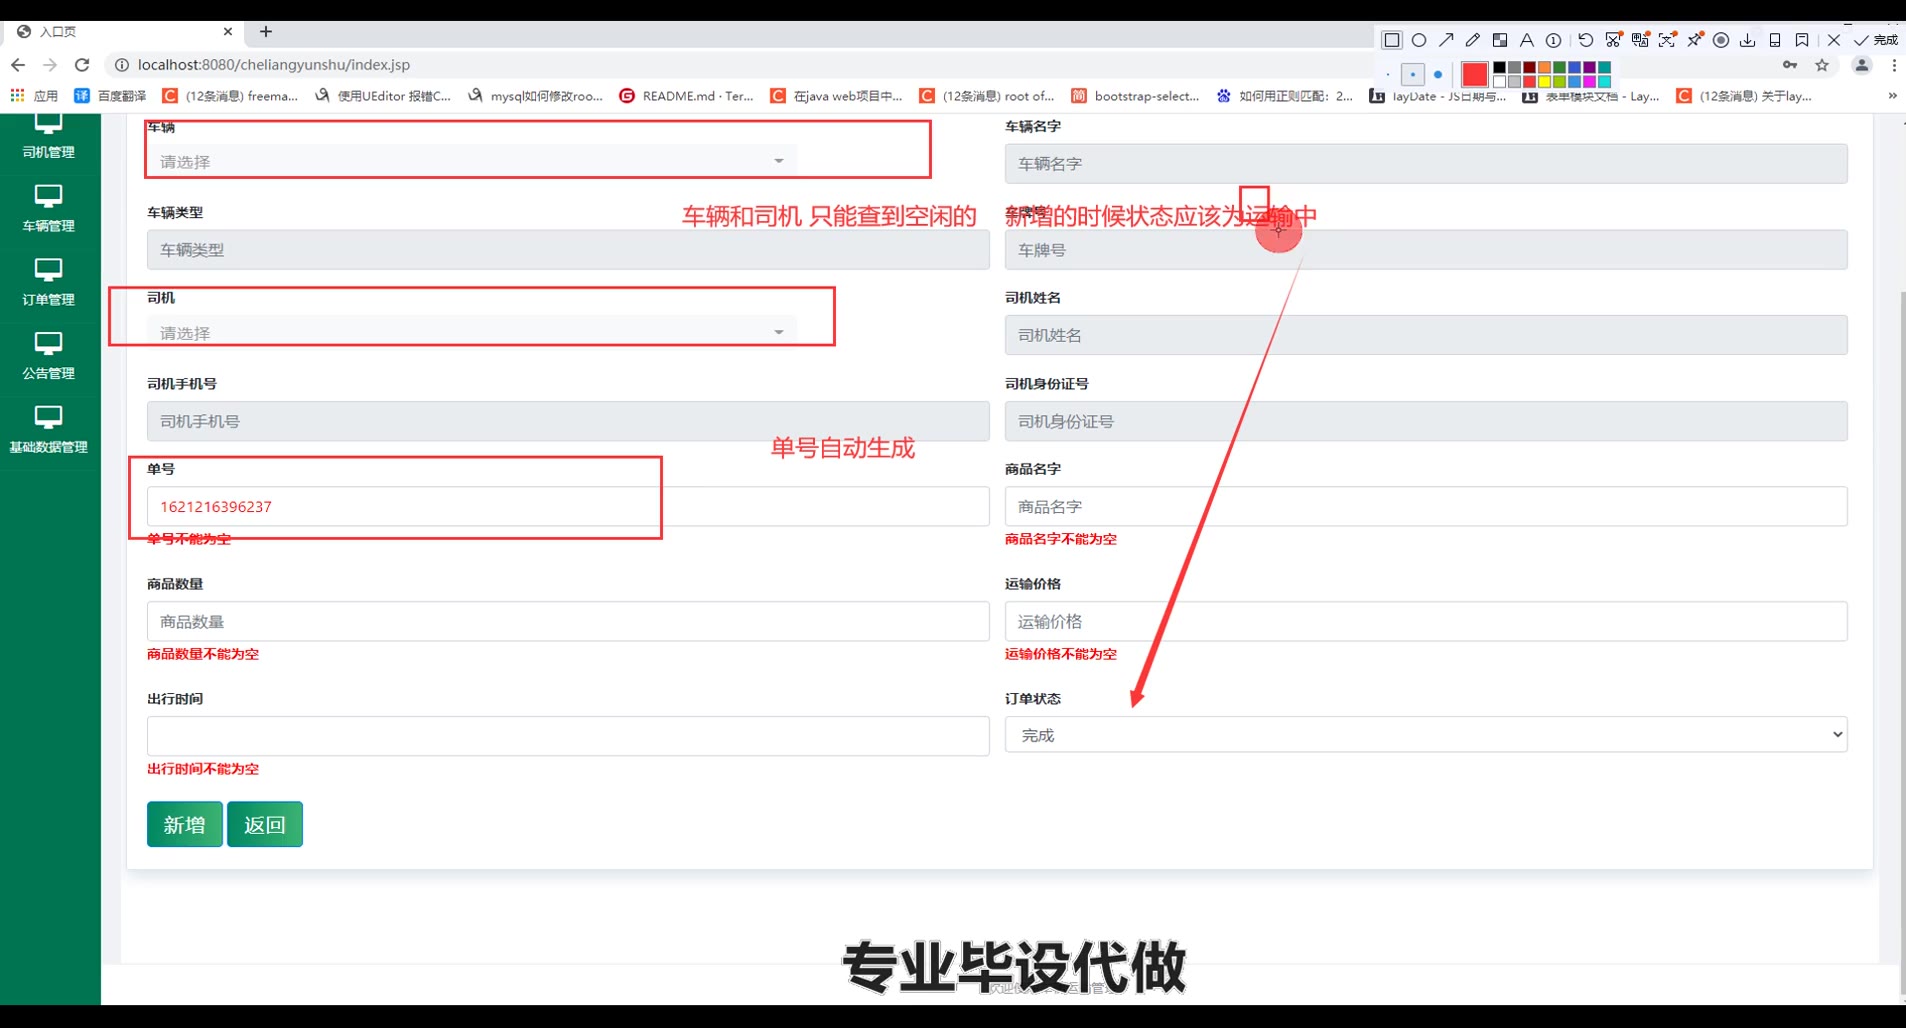Select the pencil drawing tool
The width and height of the screenshot is (1906, 1028).
point(1472,40)
